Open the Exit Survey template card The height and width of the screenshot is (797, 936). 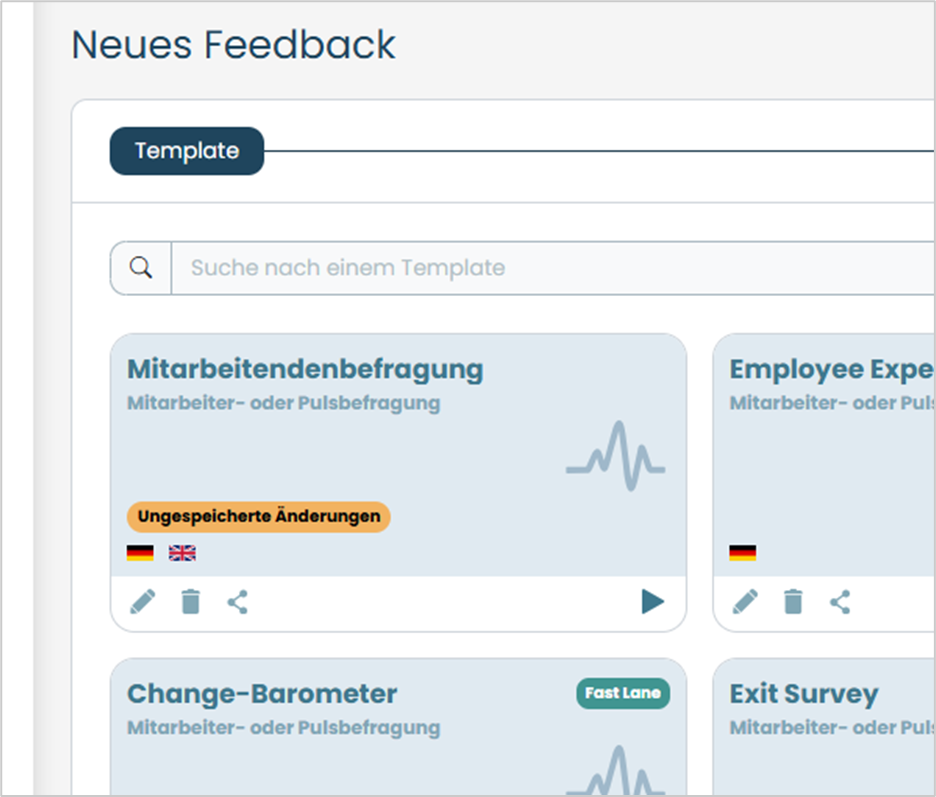click(x=824, y=727)
